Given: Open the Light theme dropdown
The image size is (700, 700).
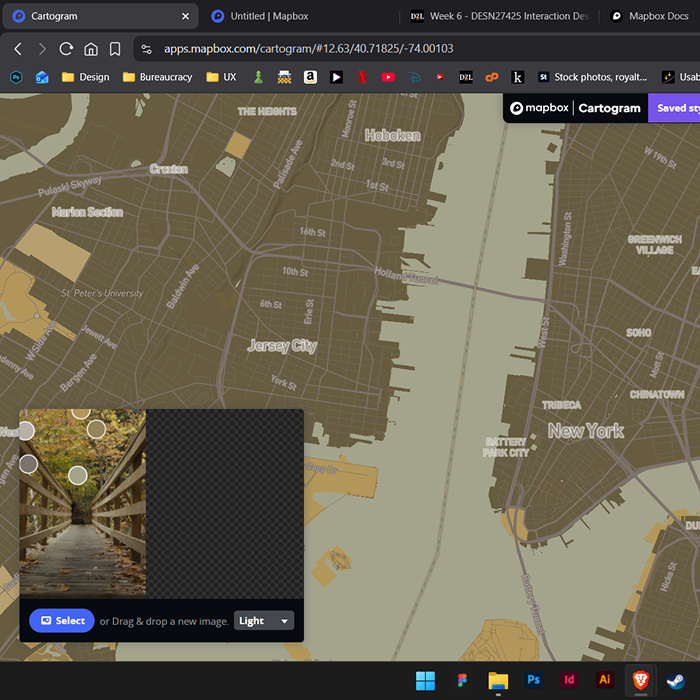Looking at the screenshot, I should tap(264, 621).
